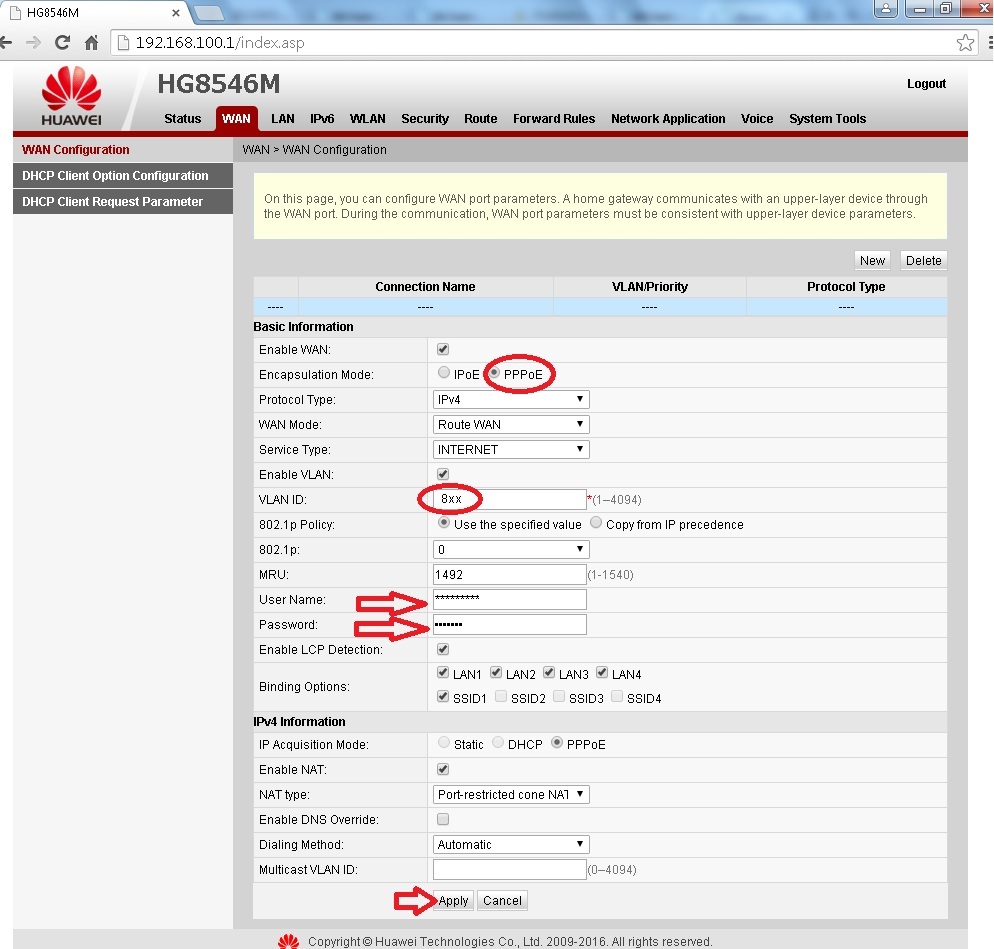Select the IPoE encapsulation radio button
This screenshot has width=994, height=949.
pos(444,374)
